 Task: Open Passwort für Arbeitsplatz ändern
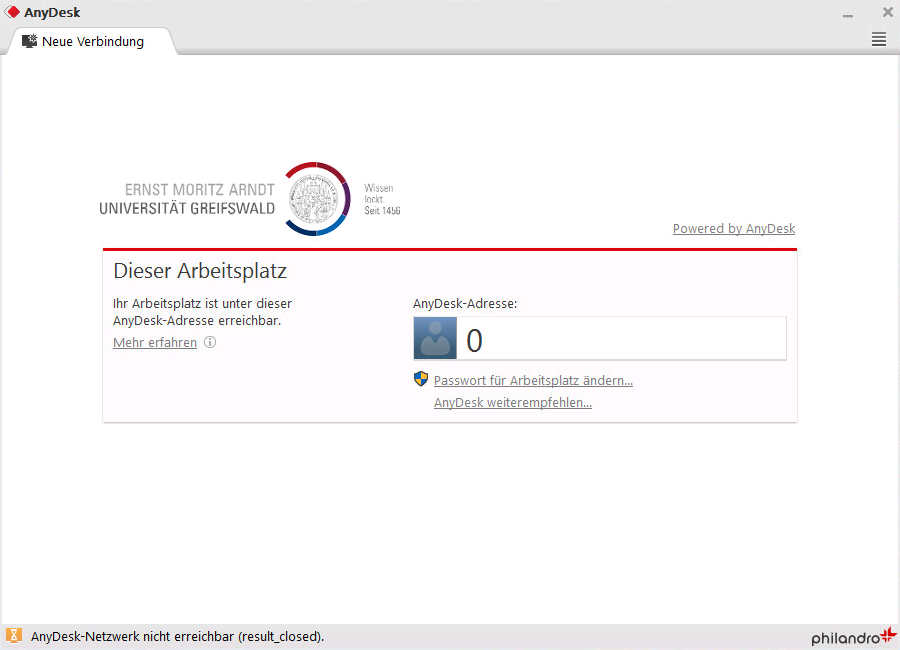(x=533, y=381)
